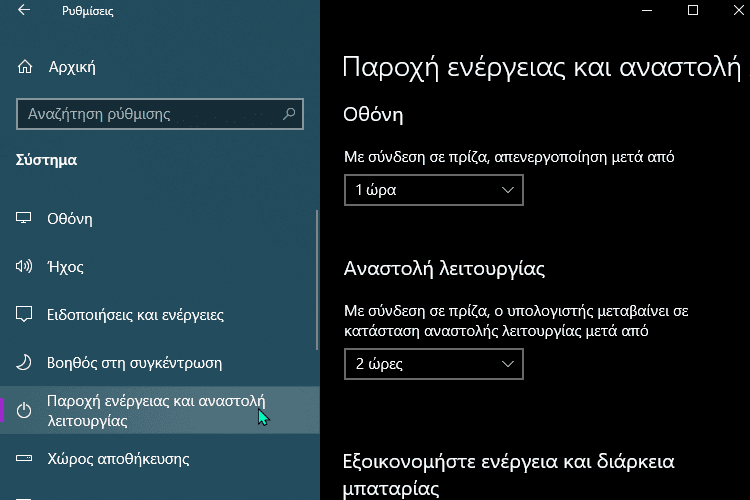
Task: Click the sidebar vertical scrollbar
Action: pos(317,280)
